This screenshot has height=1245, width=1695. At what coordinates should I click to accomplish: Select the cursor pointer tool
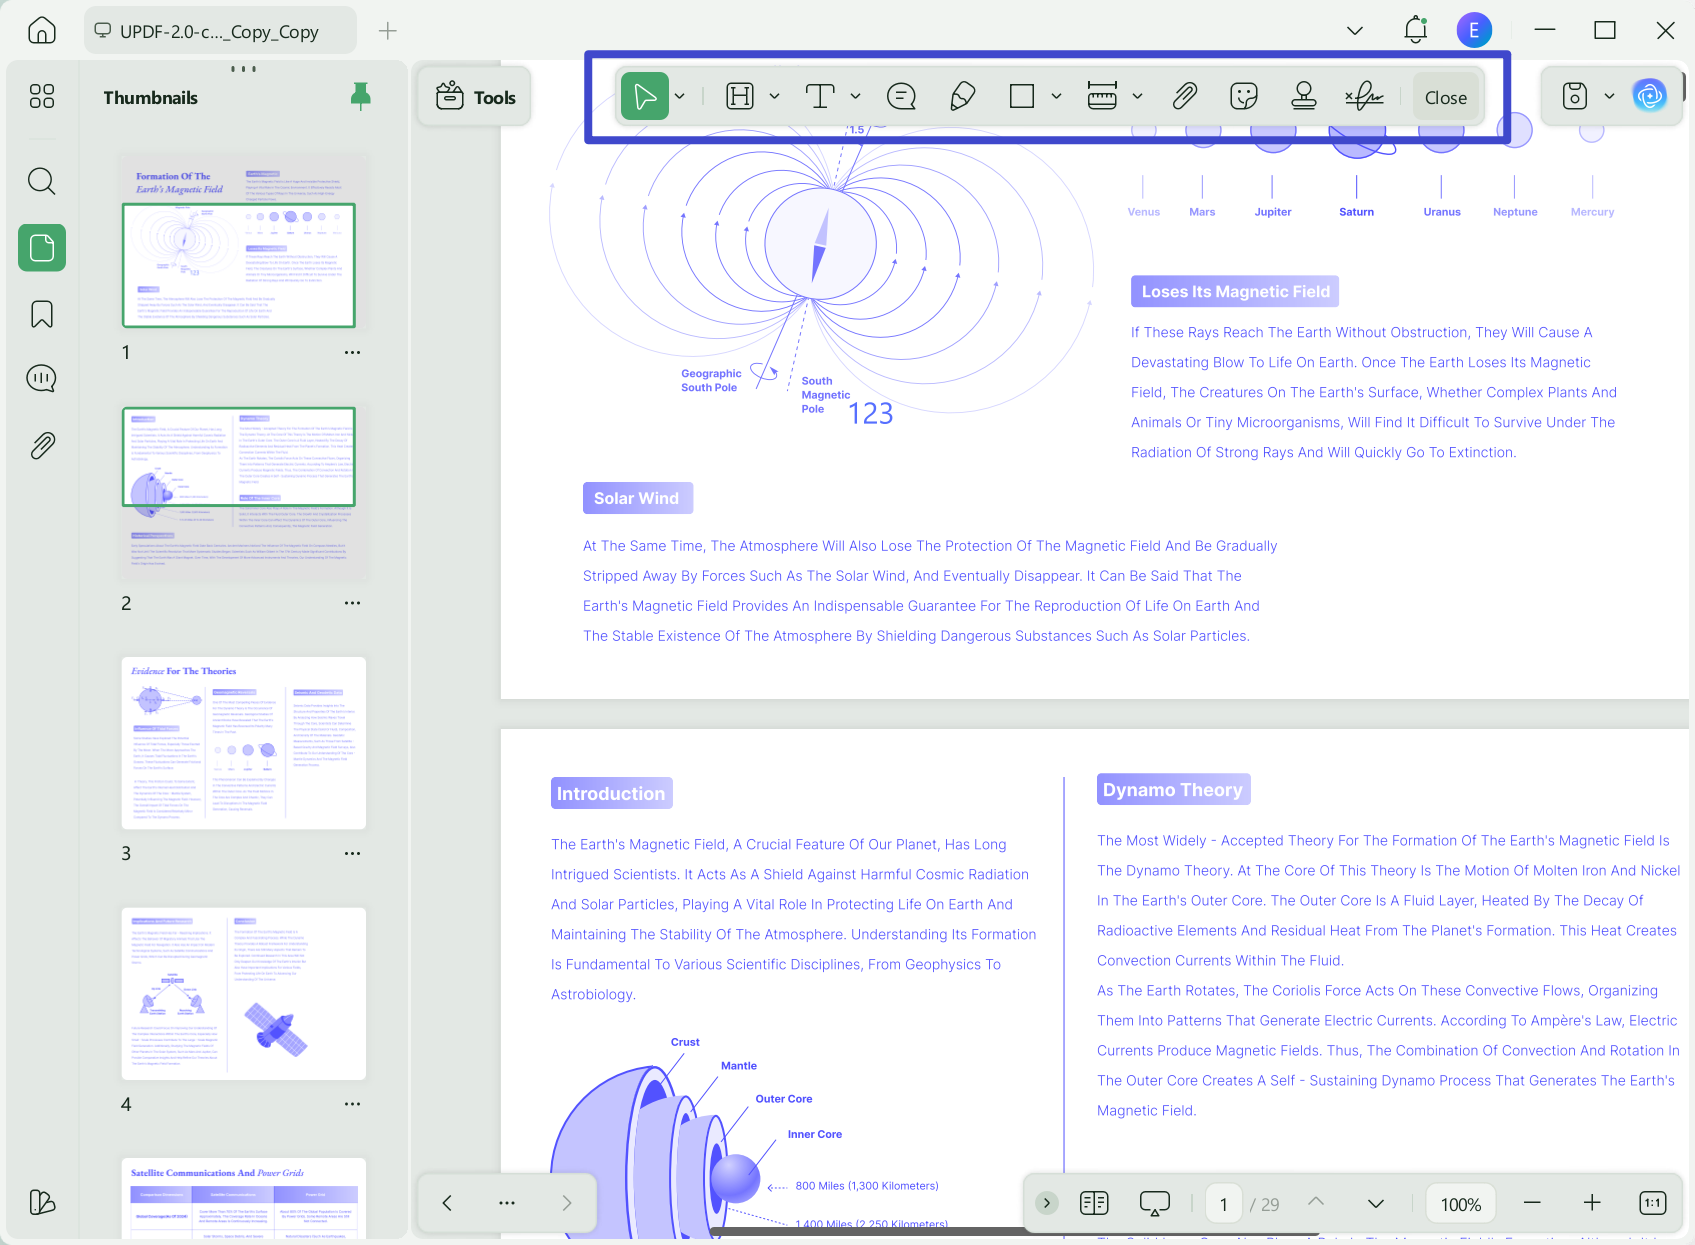coord(645,97)
